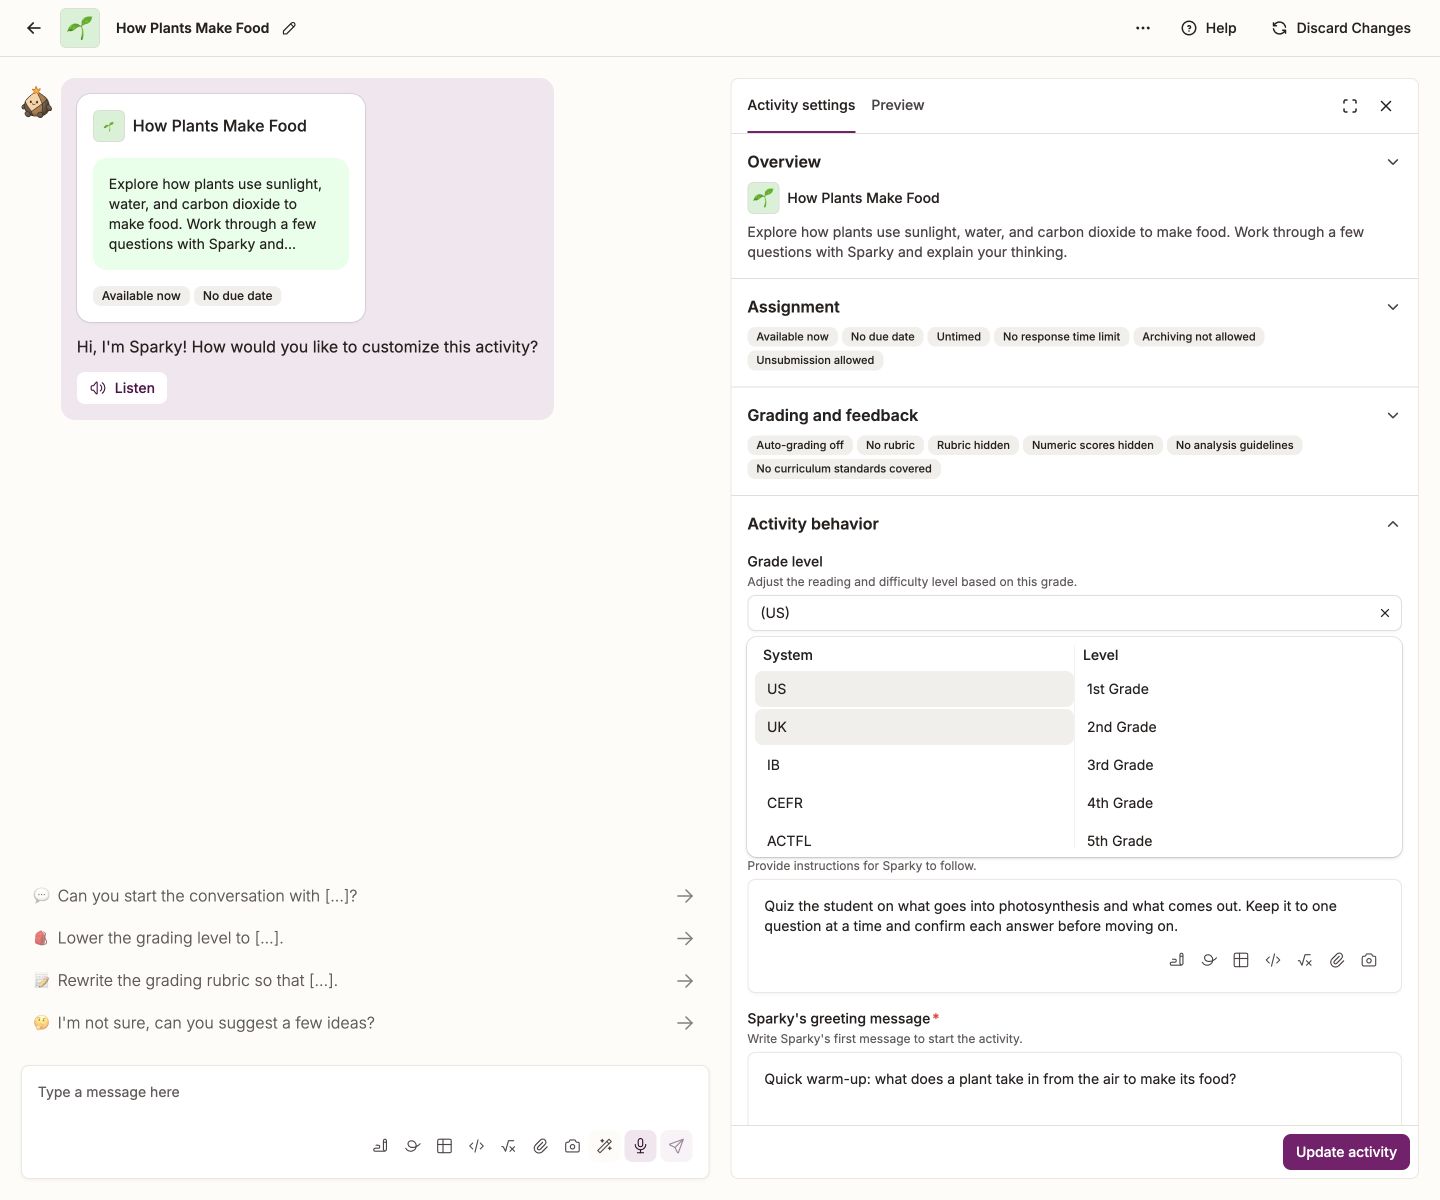This screenshot has width=1440, height=1200.
Task: Click the scribble icon in the message box
Action: click(412, 1146)
